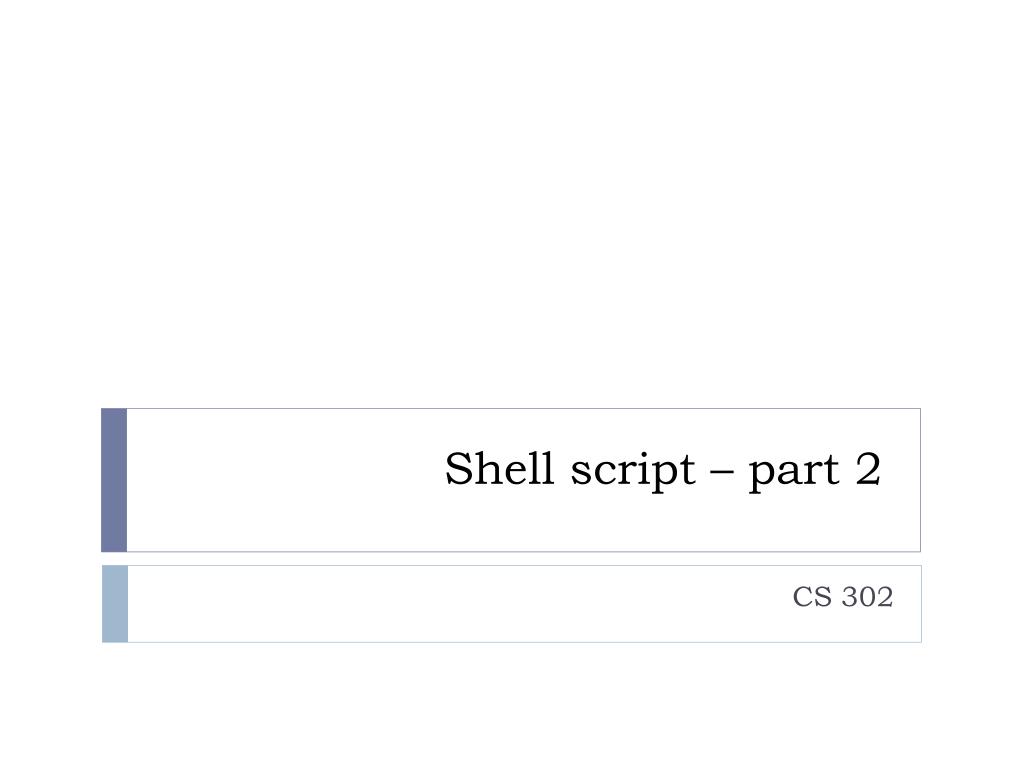The image size is (1024, 768).
Task: Click the number '302' in the subtitle
Action: point(867,597)
